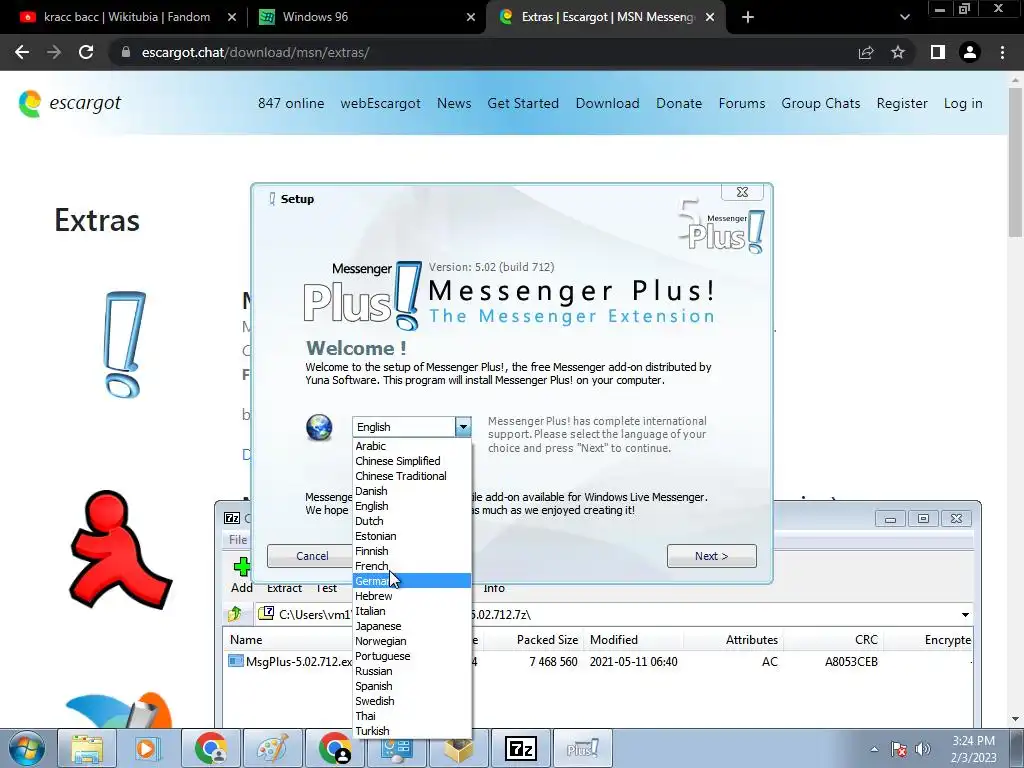The height and width of the screenshot is (768, 1024).
Task: Open the Paint taskbar icon
Action: [272, 748]
